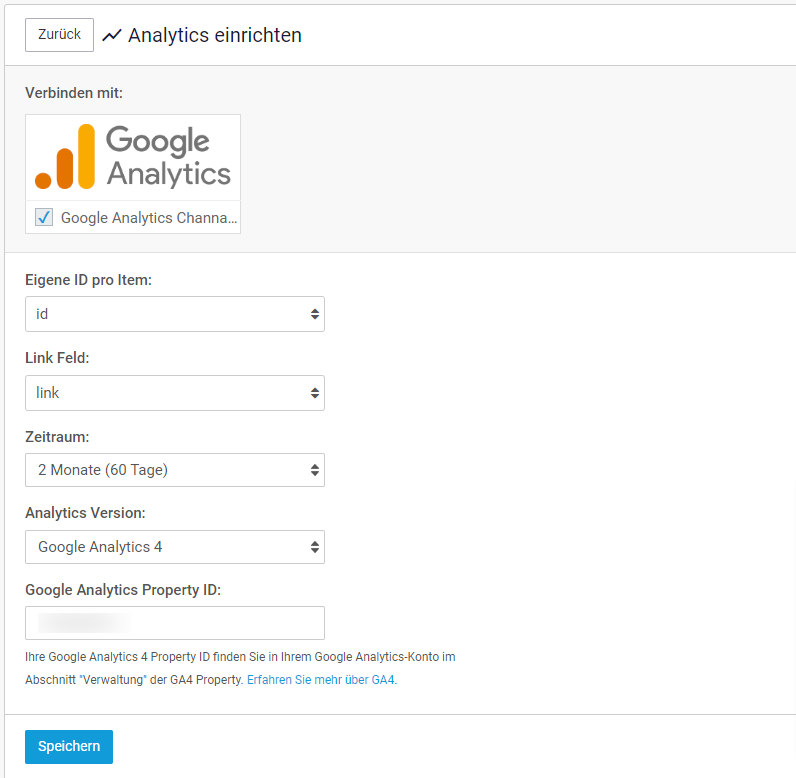Open the Eigene ID pro Item dropdown
796x778 pixels.
point(175,314)
